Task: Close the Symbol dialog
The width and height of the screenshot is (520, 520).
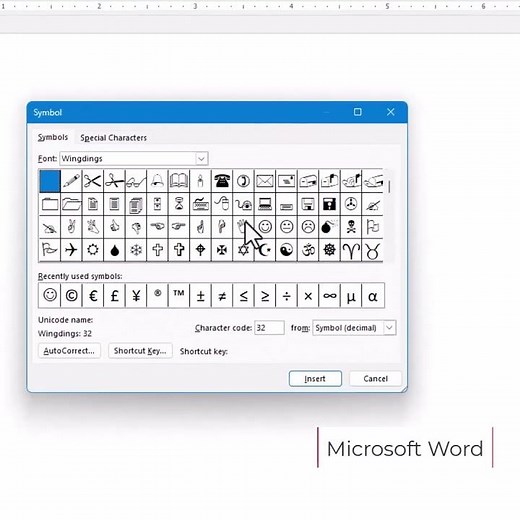Action: [x=390, y=112]
